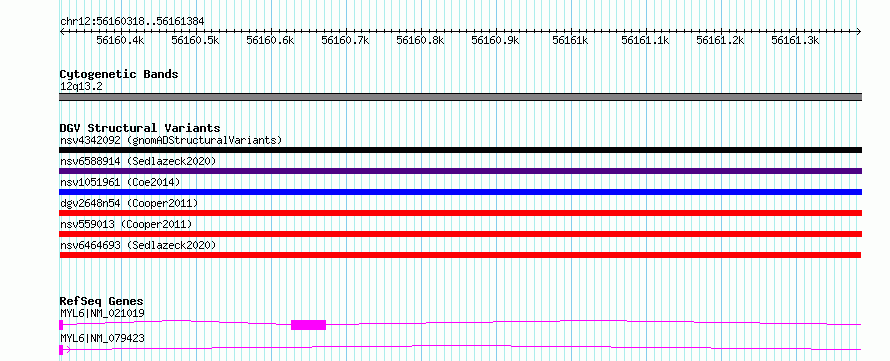
Task: Click the gray 12q13.2 cytogenetic band bar
Action: tap(461, 97)
